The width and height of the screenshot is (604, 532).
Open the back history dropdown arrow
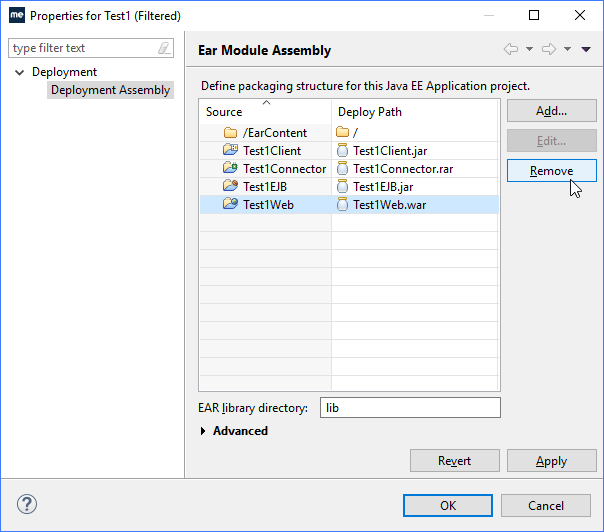[529, 49]
